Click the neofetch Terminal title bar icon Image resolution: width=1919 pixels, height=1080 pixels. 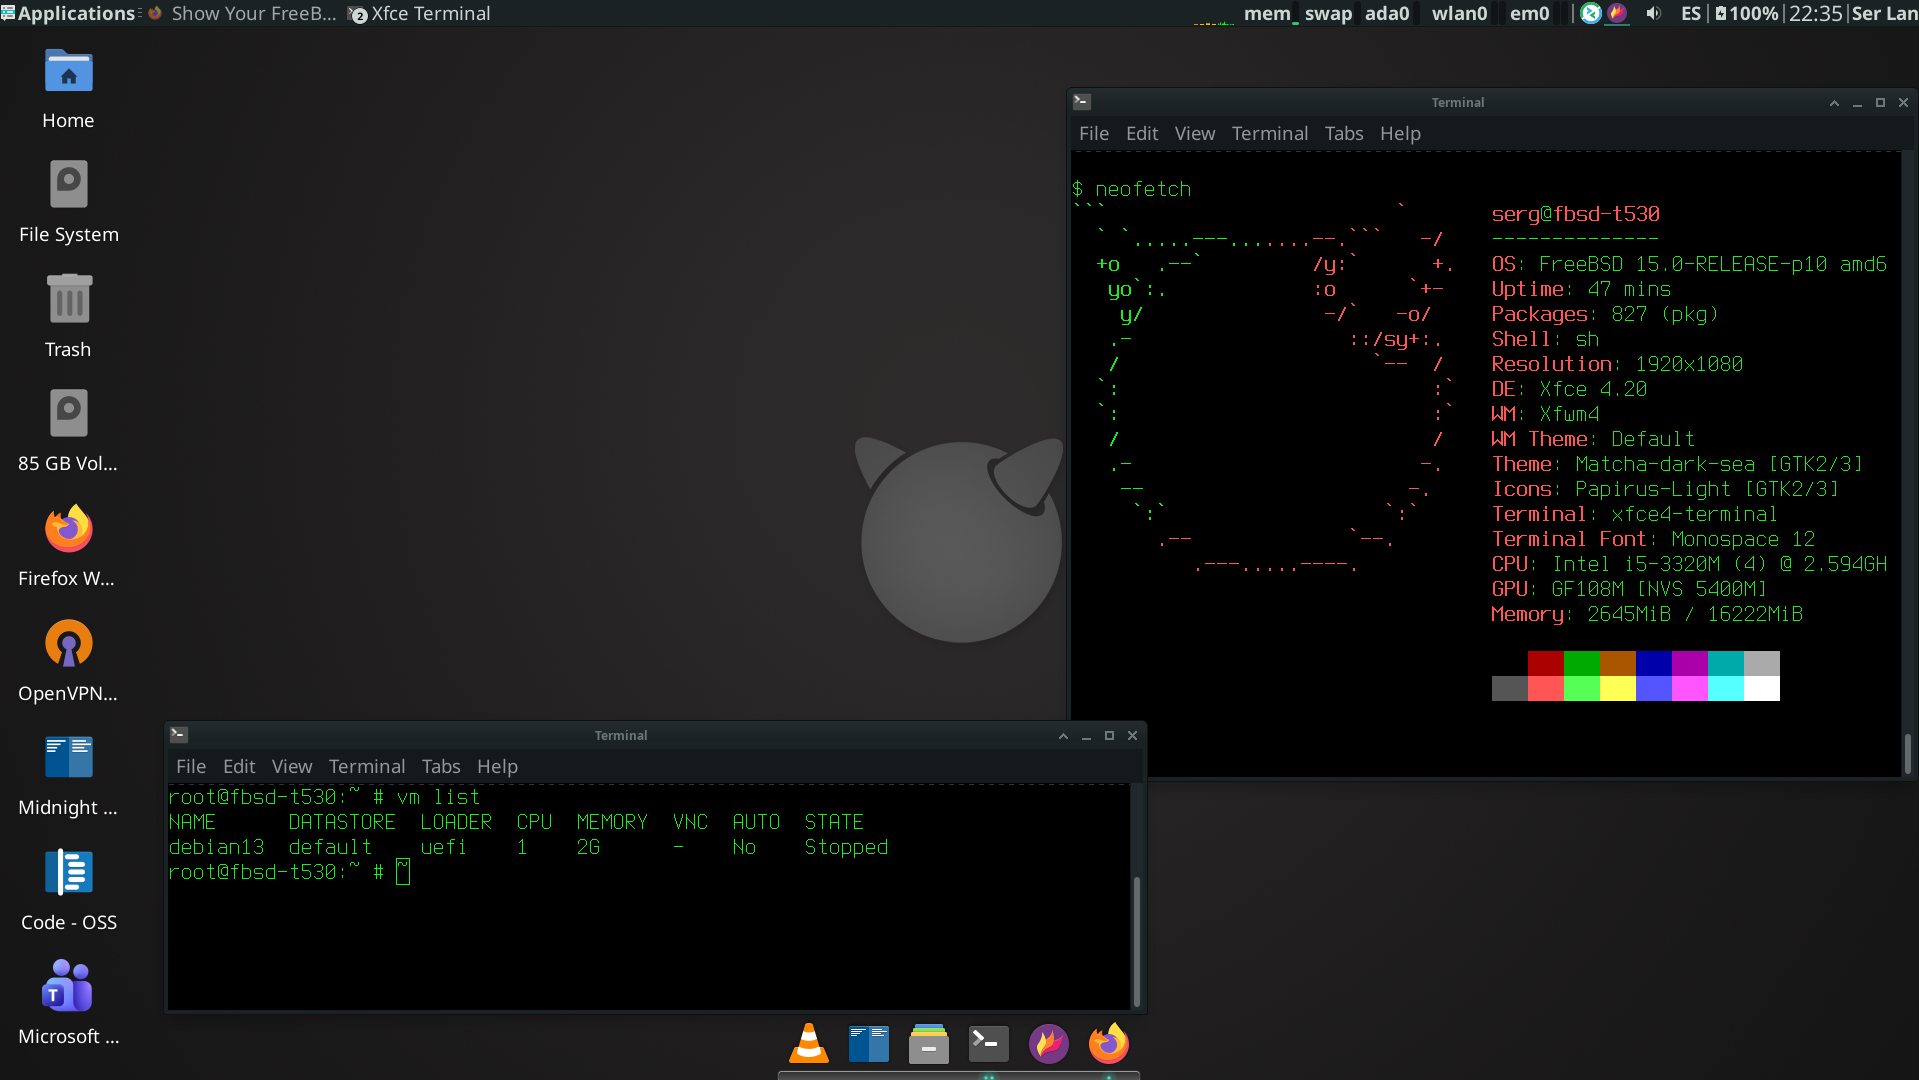pos(1081,102)
